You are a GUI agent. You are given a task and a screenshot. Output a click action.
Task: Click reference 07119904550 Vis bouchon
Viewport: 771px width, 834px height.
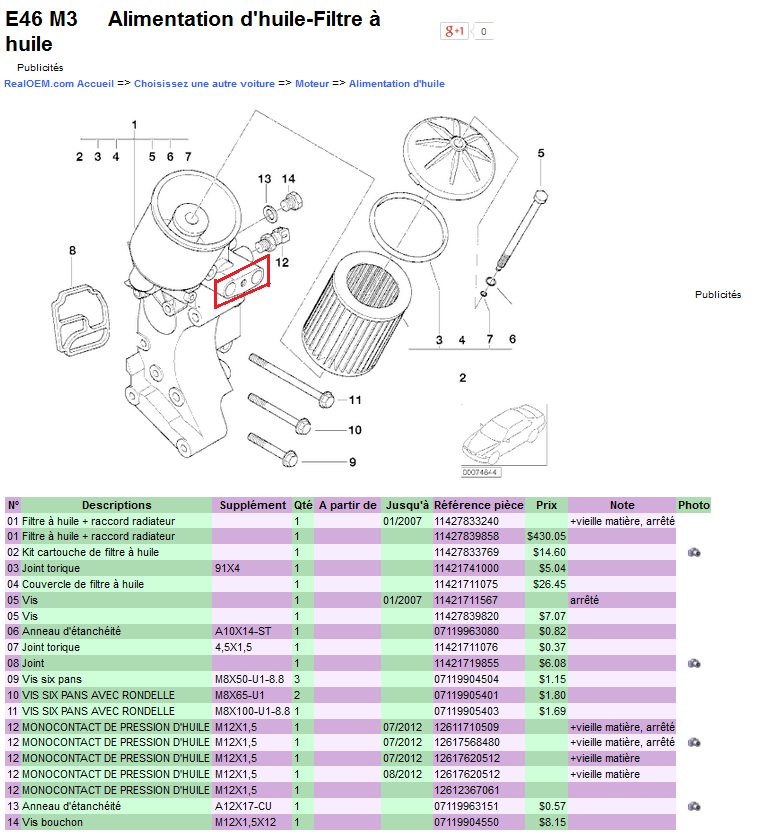[x=466, y=822]
